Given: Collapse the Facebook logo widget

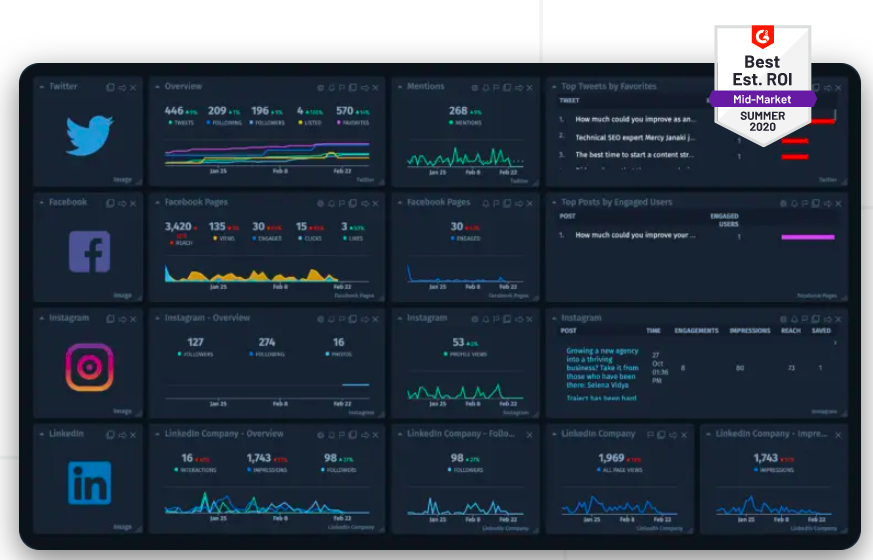Looking at the screenshot, I should pos(42,203).
